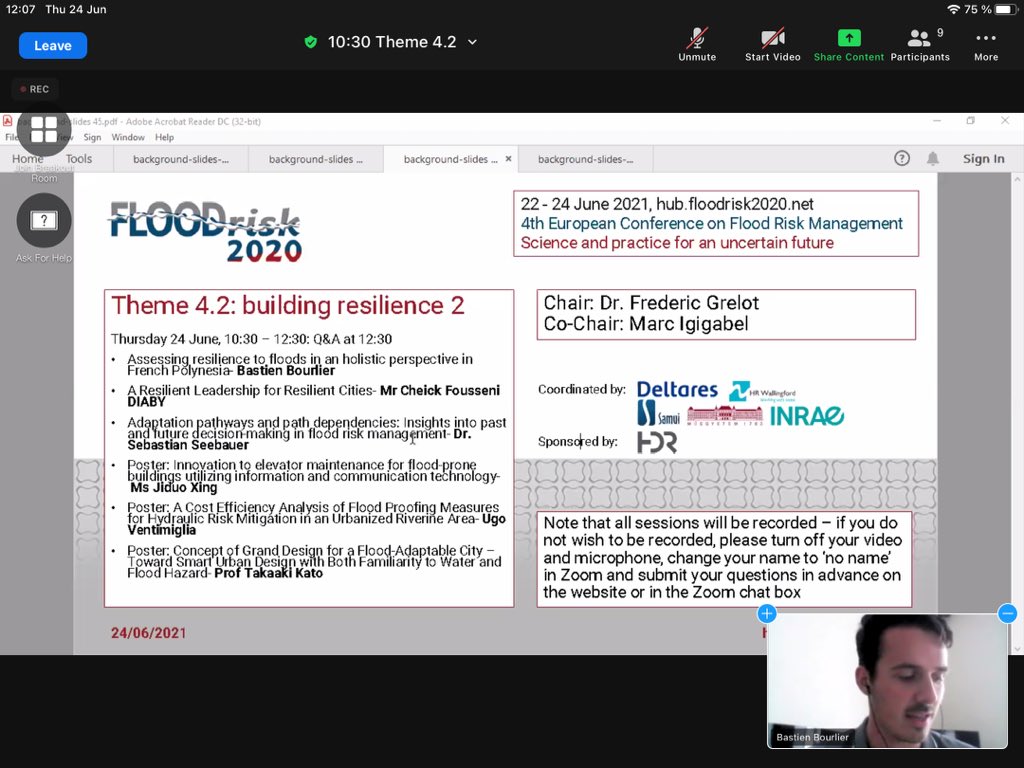Click the INRAE logo on the slide
This screenshot has width=1024, height=768.
pos(807,416)
